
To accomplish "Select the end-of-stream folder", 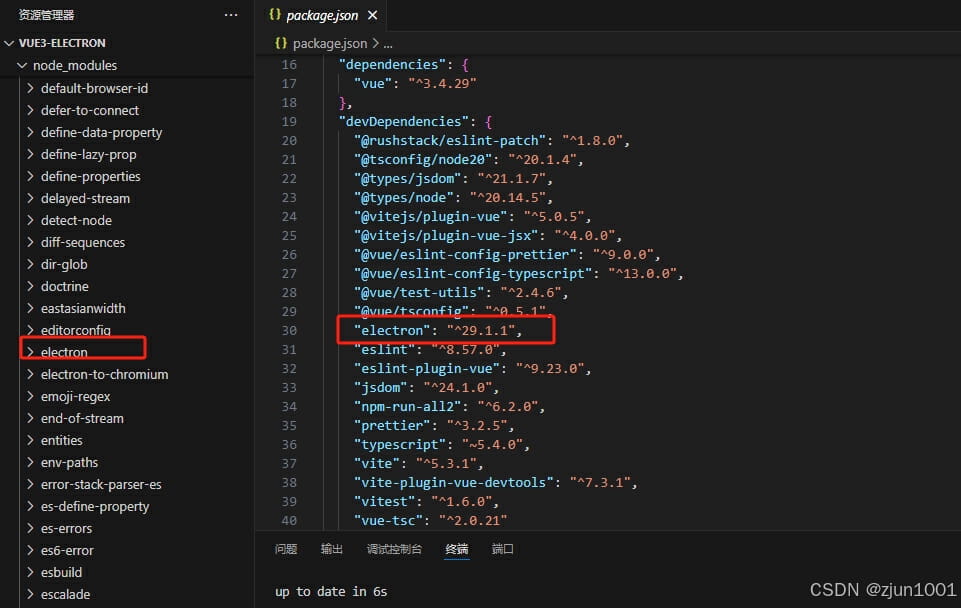I will [82, 419].
